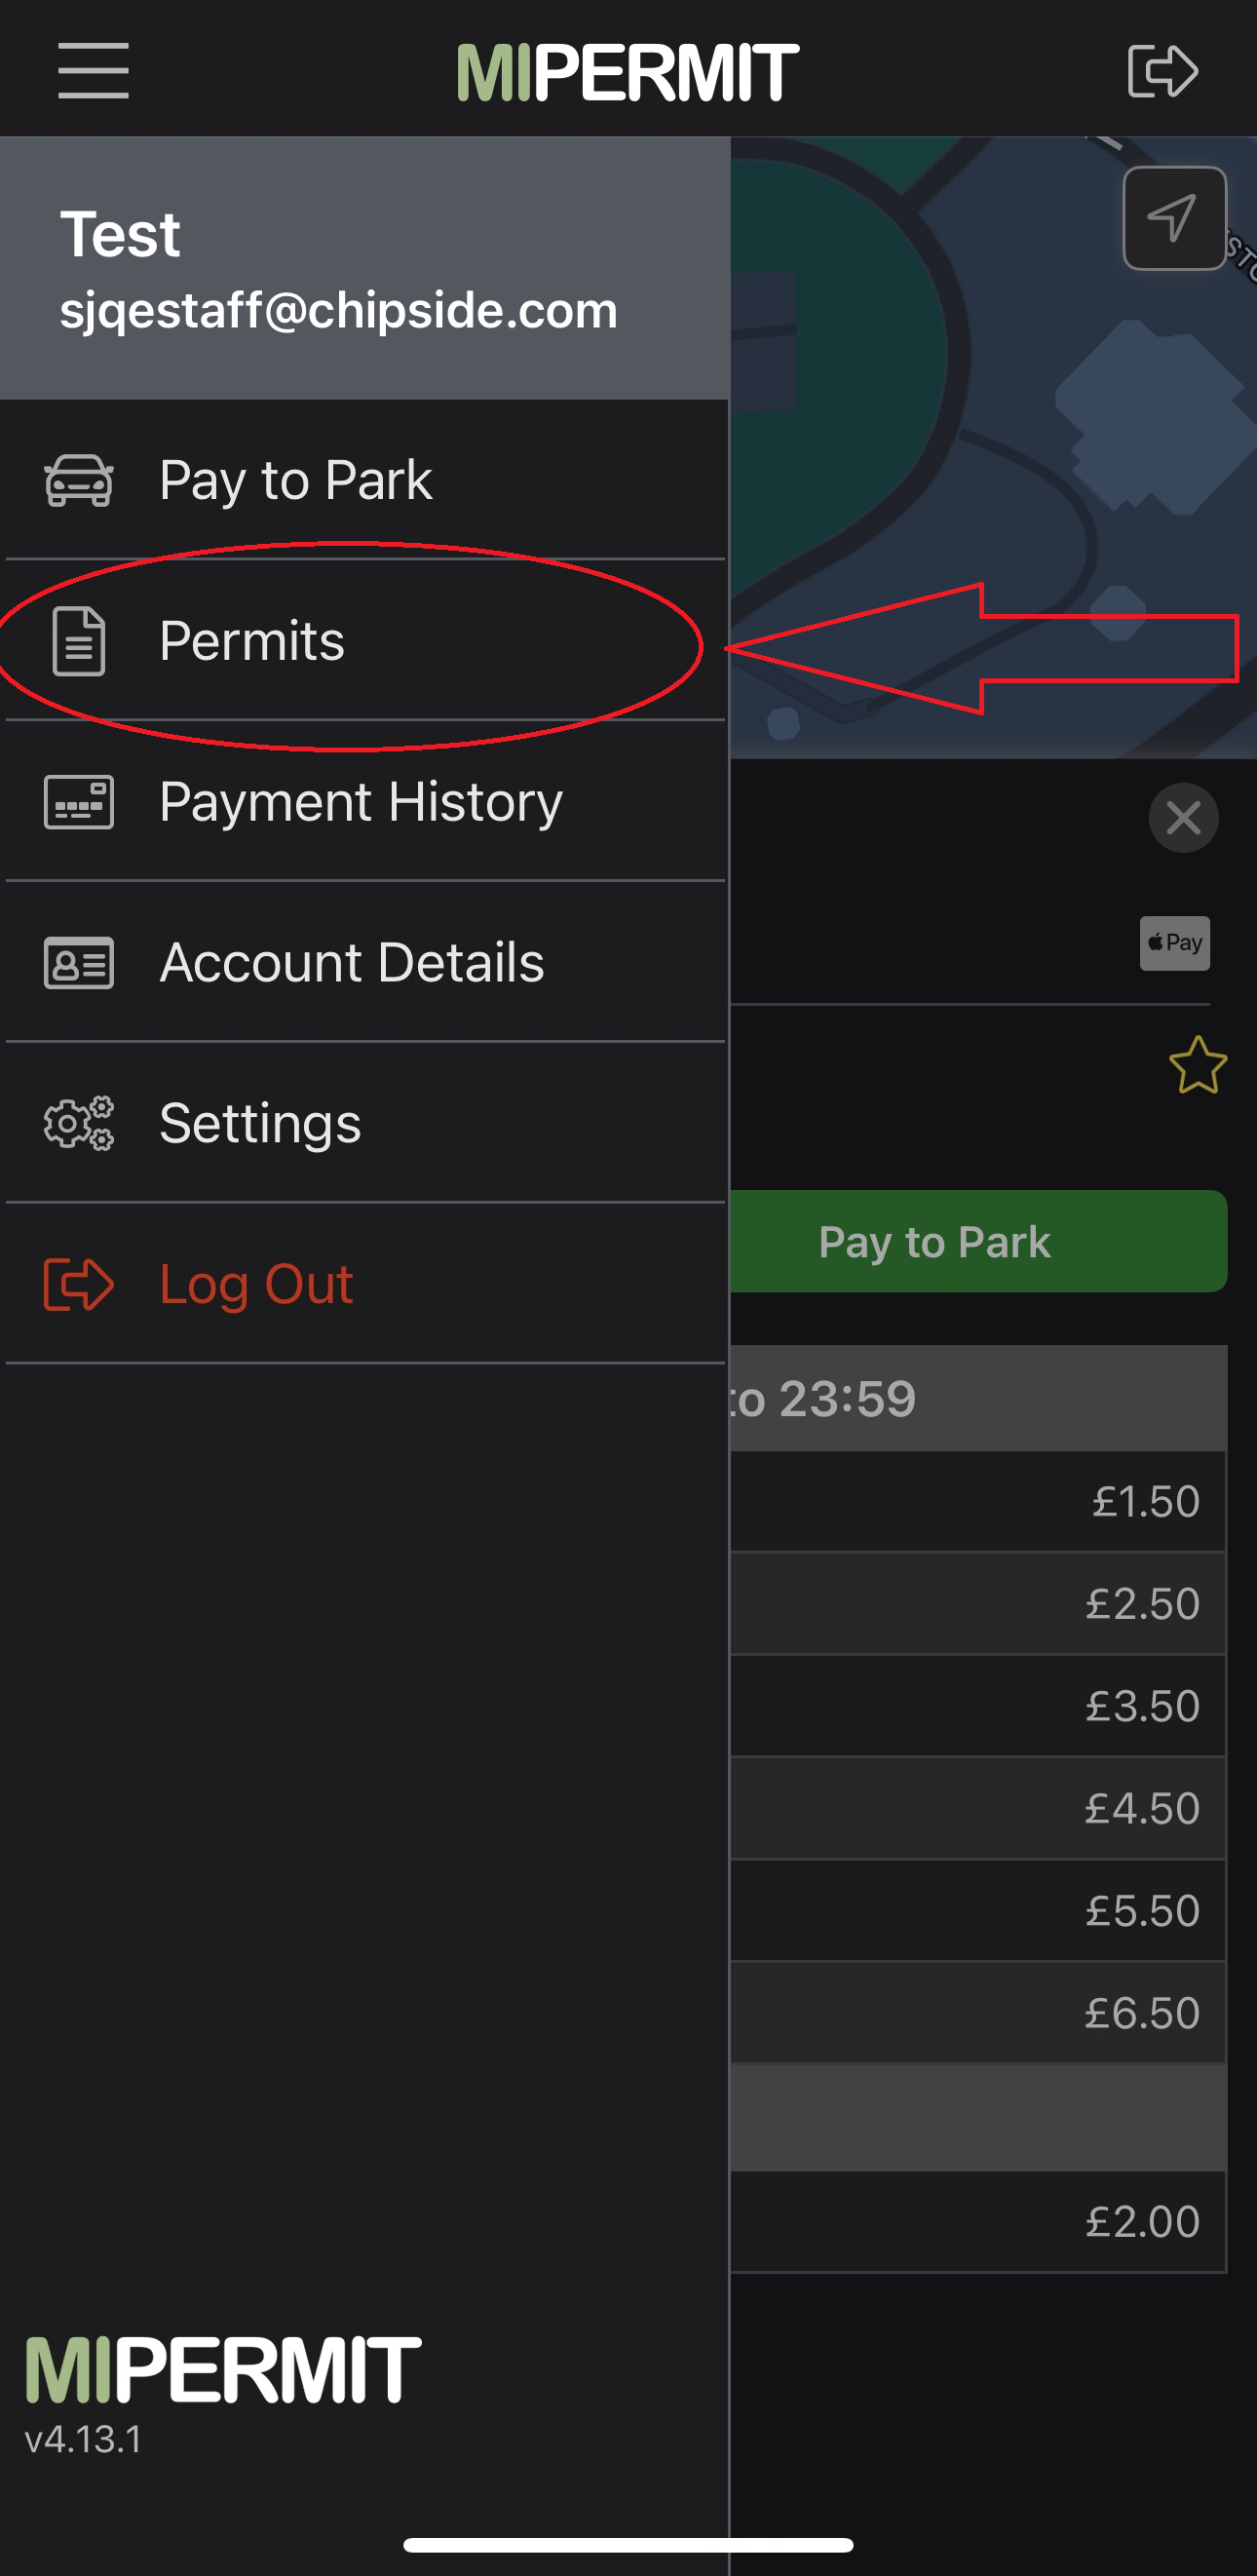Tap the MiPermit logo in the header
This screenshot has height=2576, width=1257.
click(628, 72)
